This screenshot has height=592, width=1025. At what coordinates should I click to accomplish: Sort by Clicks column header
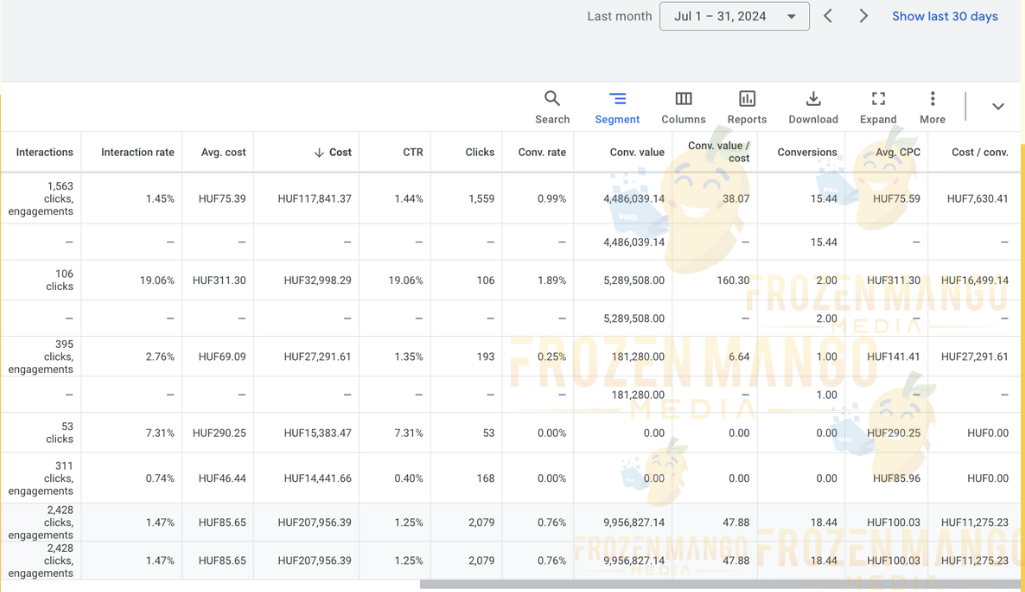479,152
